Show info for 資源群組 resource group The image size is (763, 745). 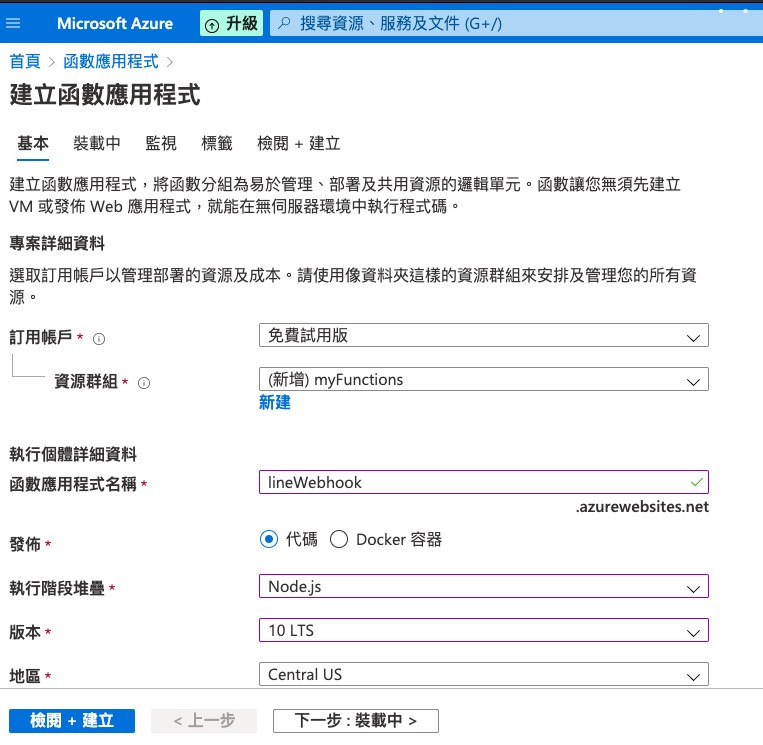point(144,383)
